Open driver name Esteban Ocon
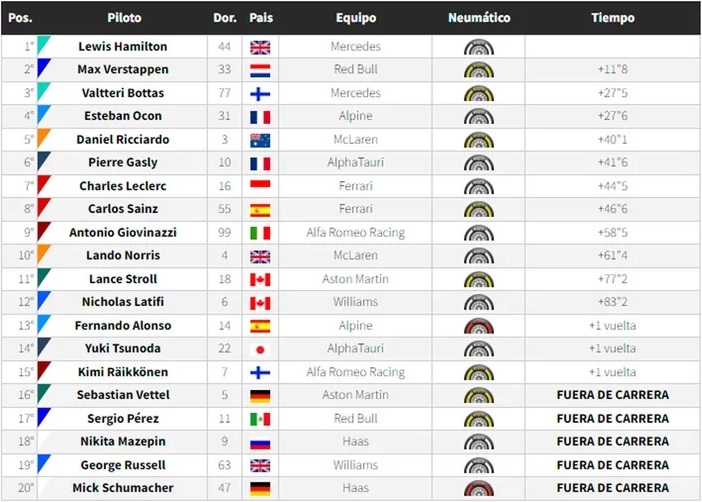 (x=123, y=116)
